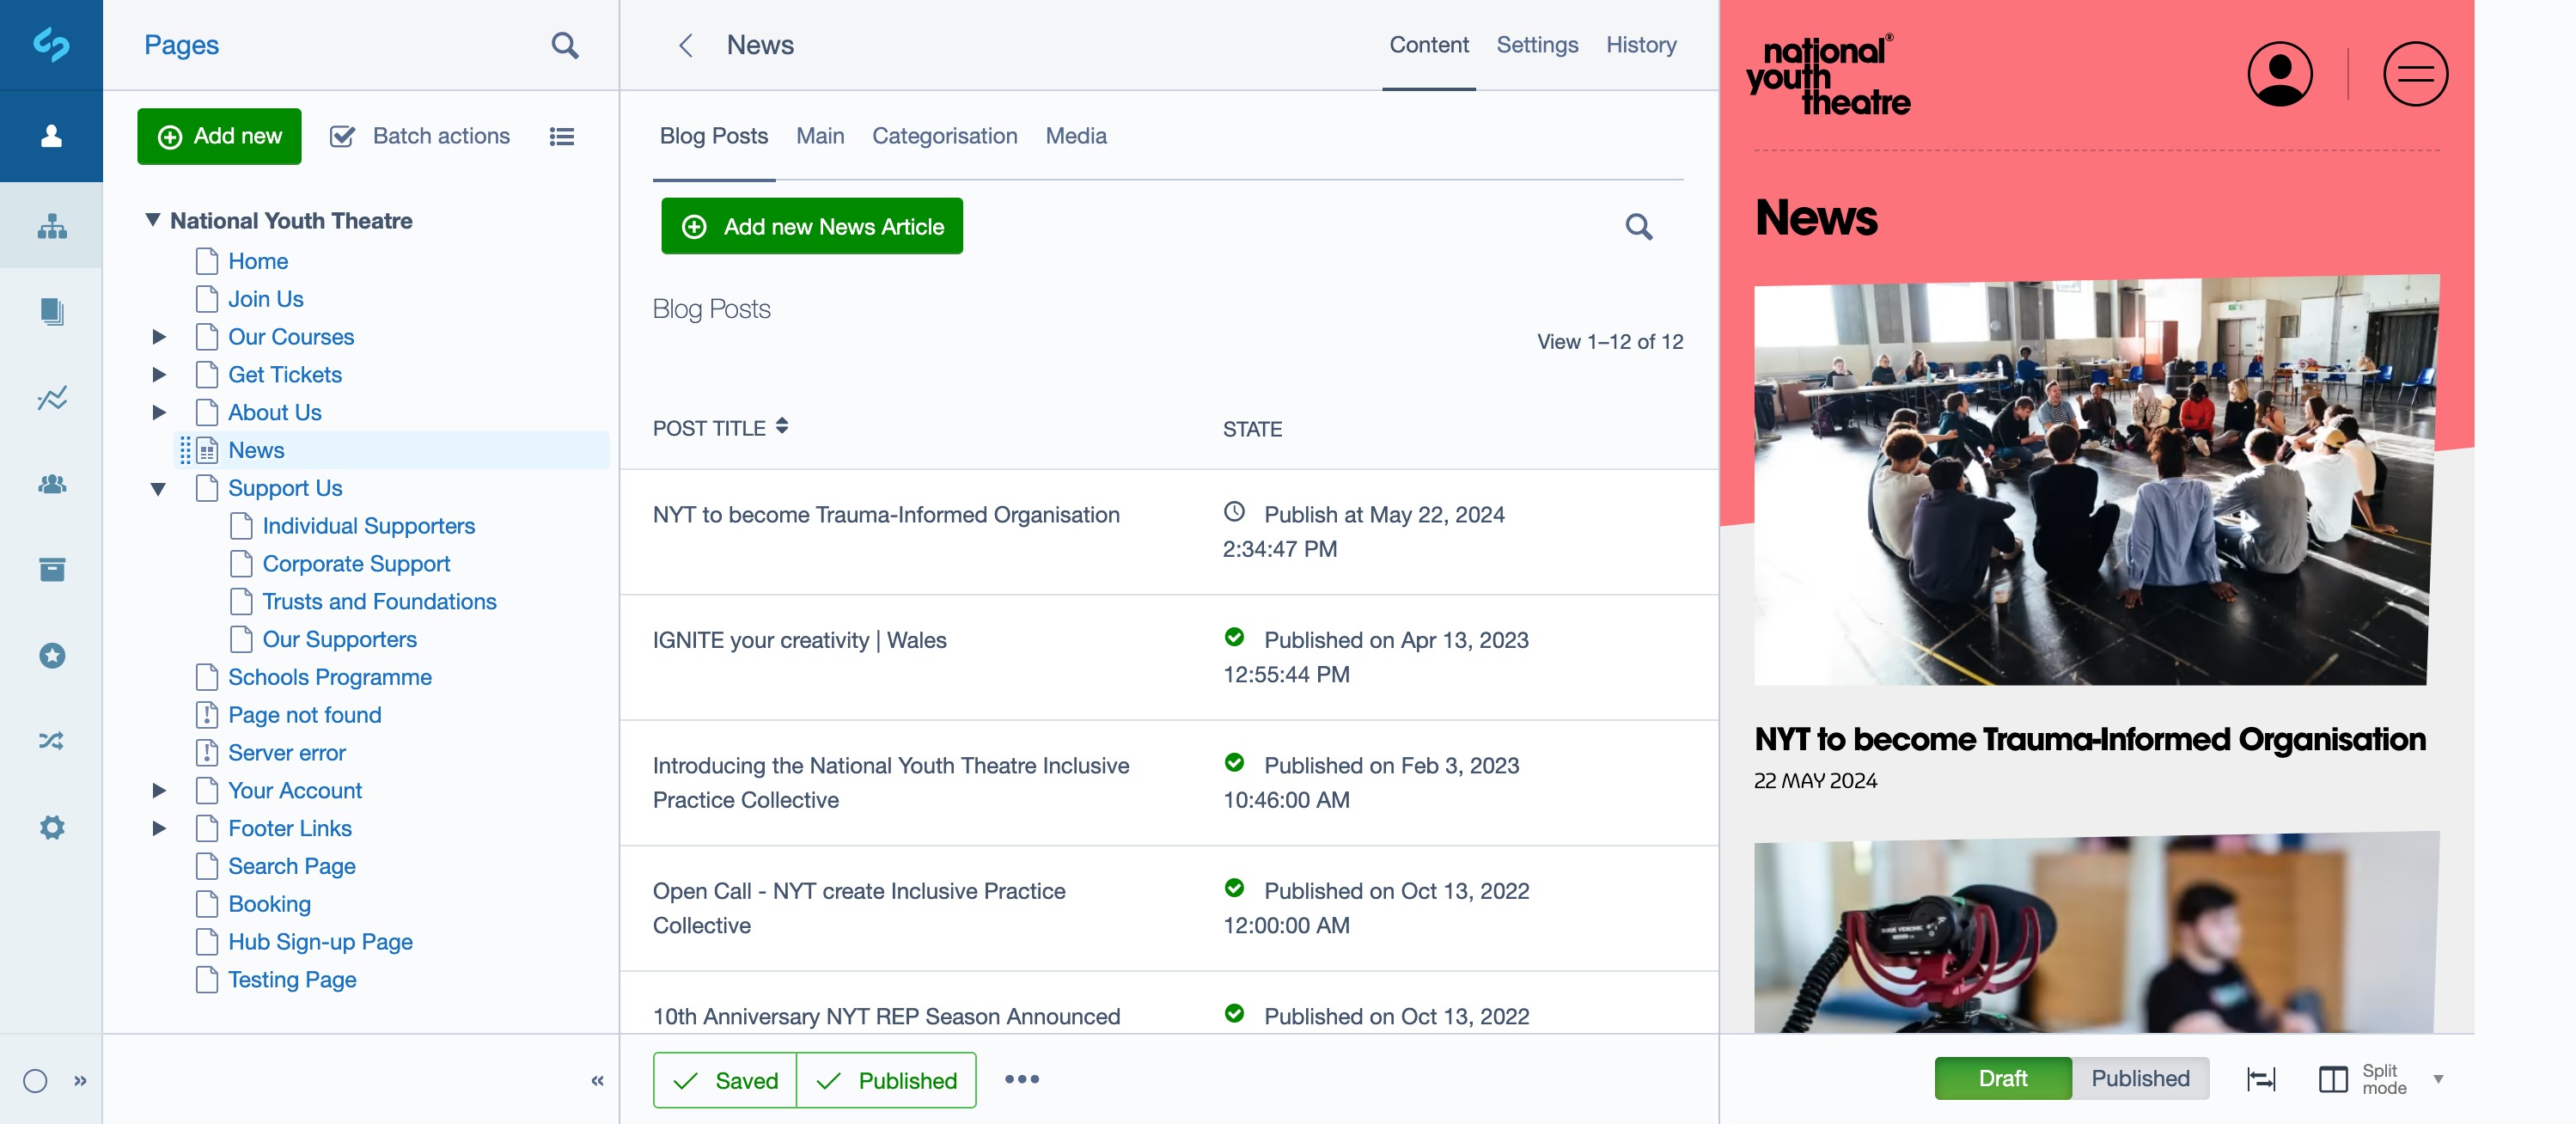Switch preview to Published state
The height and width of the screenshot is (1124, 2576).
2140,1078
